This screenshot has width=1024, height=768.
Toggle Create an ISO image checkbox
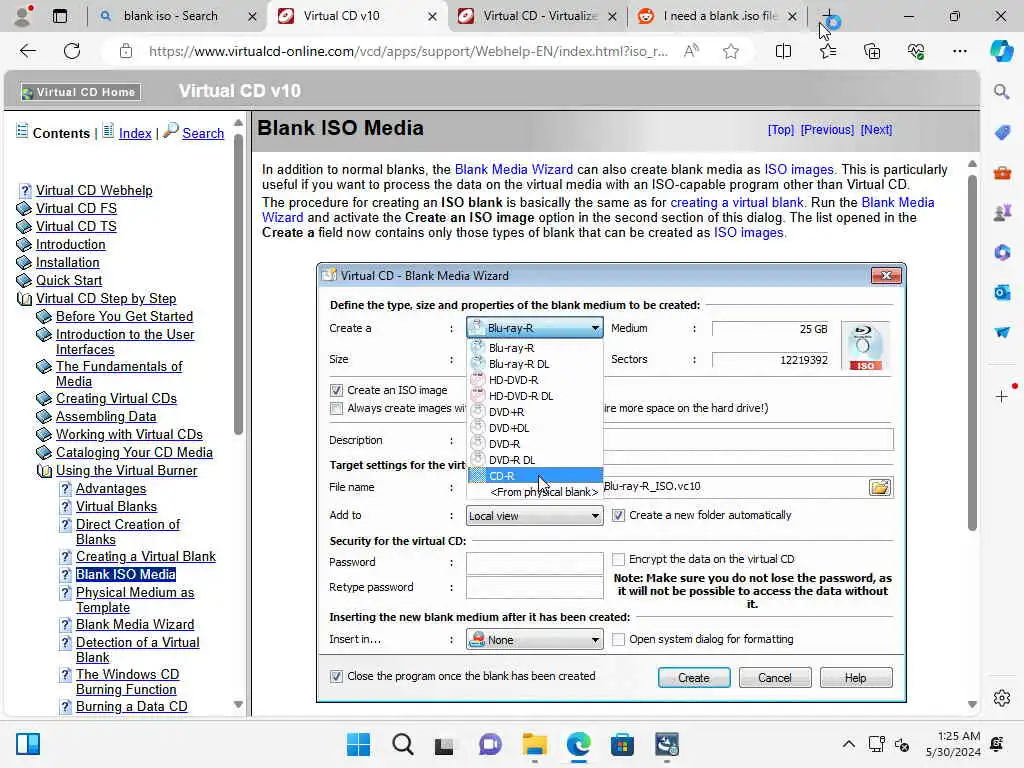pyautogui.click(x=336, y=390)
